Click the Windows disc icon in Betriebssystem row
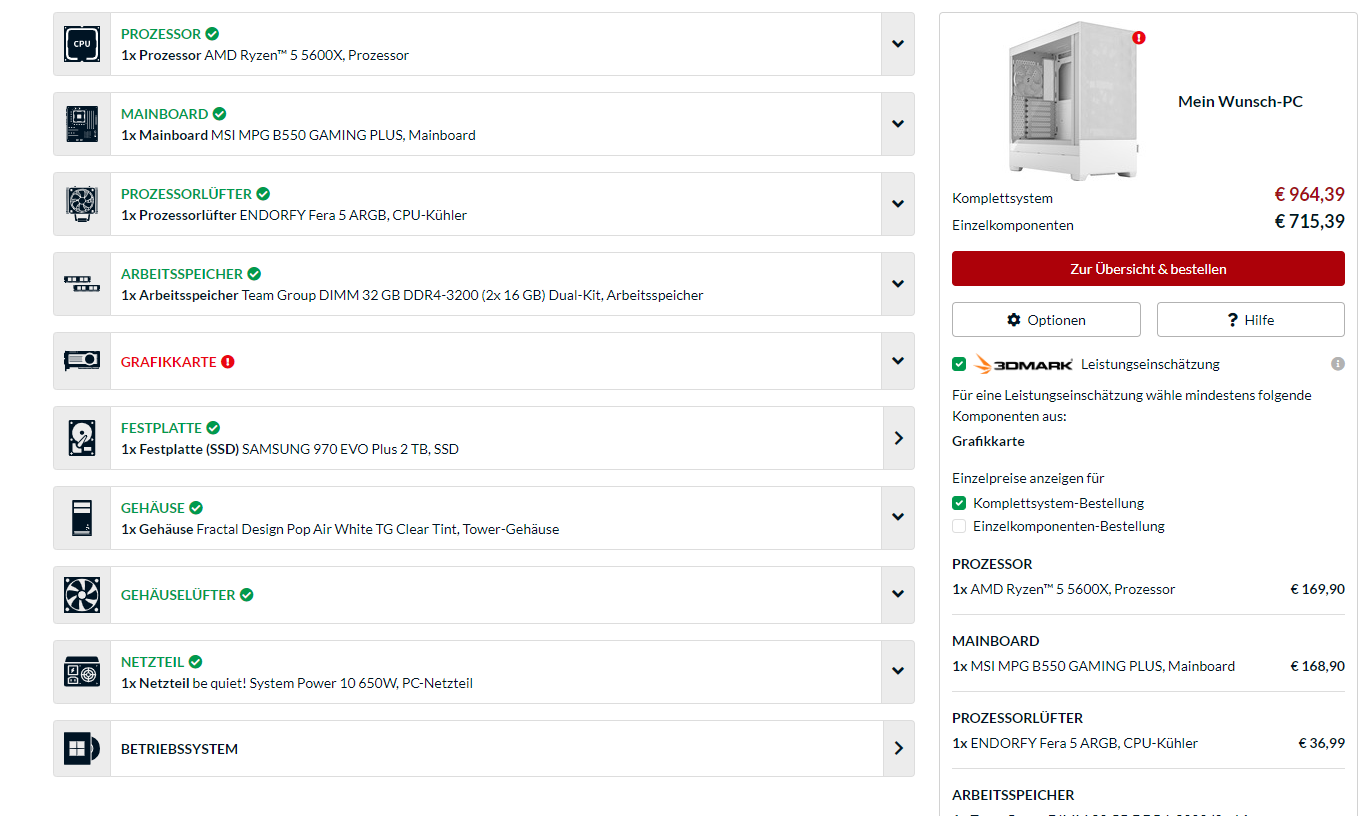The width and height of the screenshot is (1372, 816). click(x=82, y=749)
